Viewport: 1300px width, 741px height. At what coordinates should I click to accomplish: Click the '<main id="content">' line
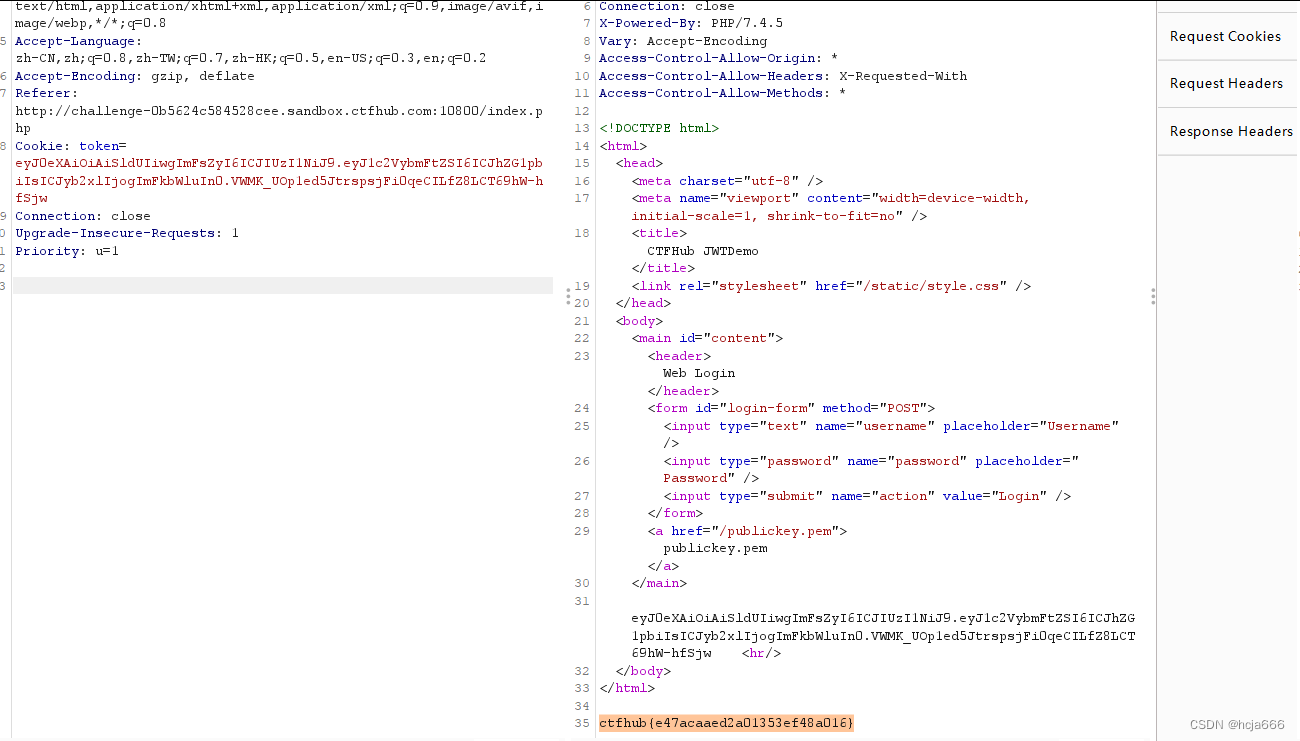click(x=707, y=338)
